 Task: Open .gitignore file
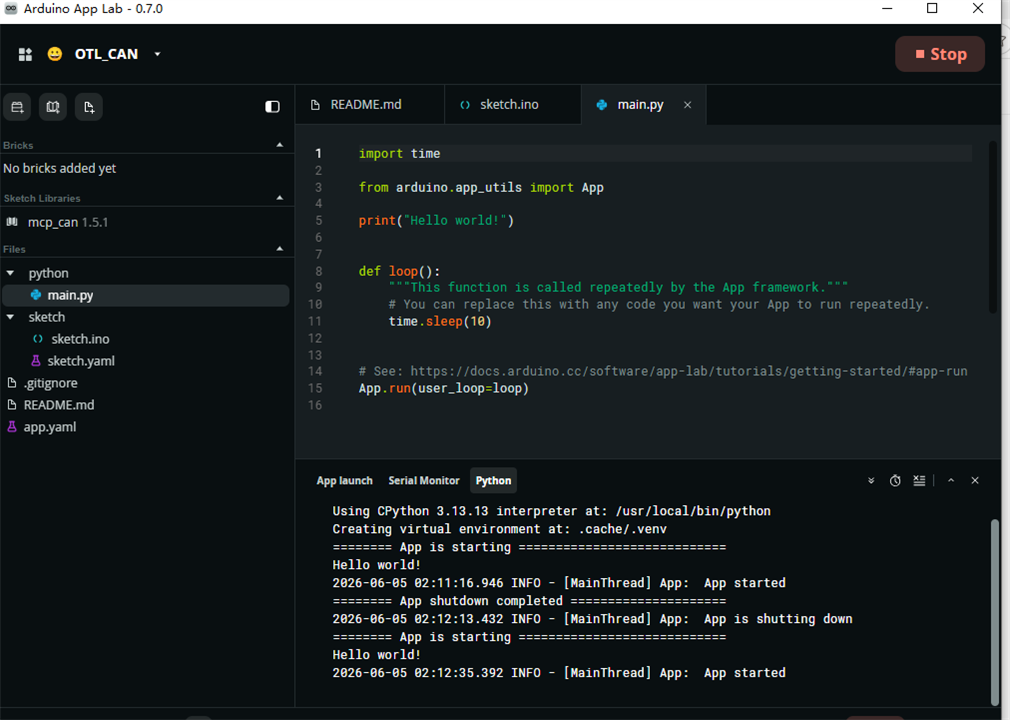point(50,383)
